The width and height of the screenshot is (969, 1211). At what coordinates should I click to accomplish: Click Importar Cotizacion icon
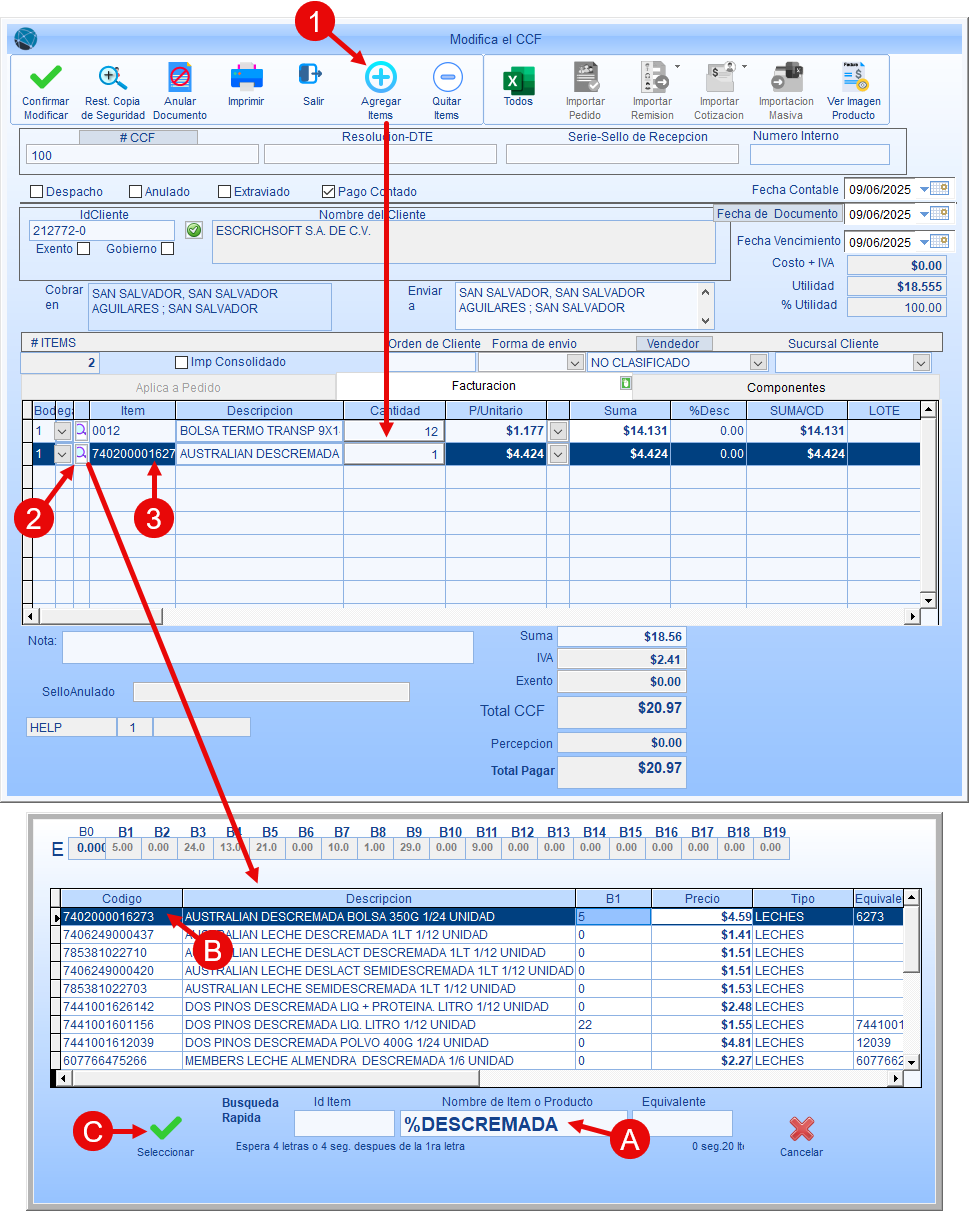(x=720, y=78)
